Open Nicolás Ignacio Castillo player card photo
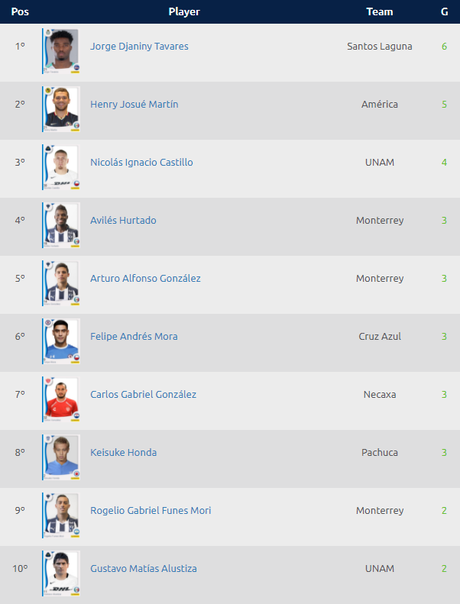The height and width of the screenshot is (604, 460). click(61, 167)
